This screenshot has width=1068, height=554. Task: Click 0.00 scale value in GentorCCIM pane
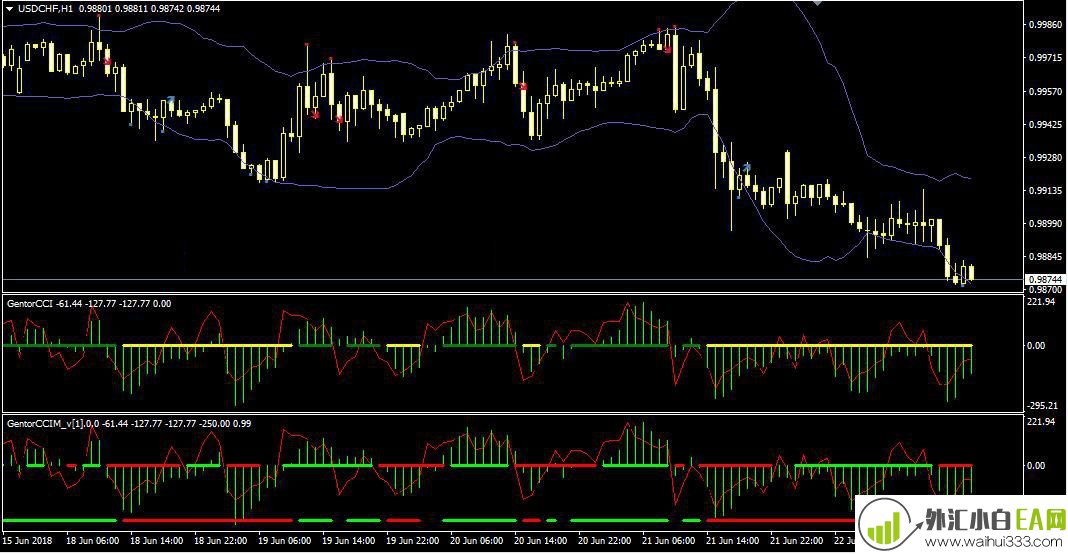[x=1035, y=465]
